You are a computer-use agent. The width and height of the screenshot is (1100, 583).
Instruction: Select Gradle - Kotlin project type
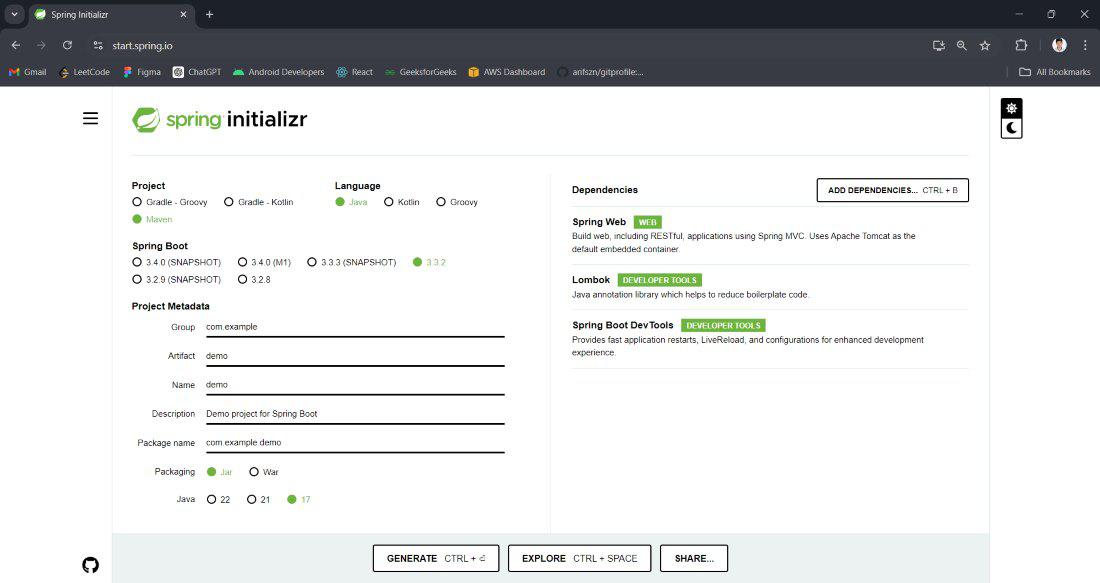pos(259,202)
